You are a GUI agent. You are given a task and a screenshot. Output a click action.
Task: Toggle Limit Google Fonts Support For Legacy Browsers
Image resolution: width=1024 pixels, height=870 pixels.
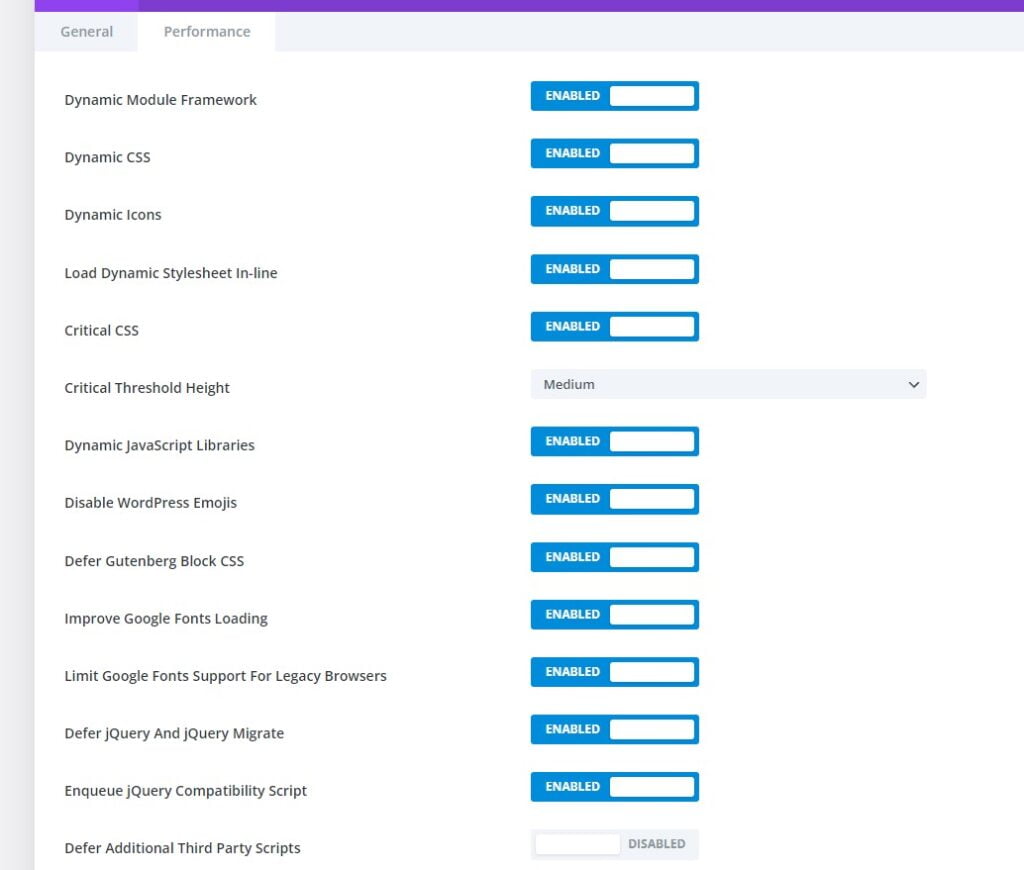615,672
